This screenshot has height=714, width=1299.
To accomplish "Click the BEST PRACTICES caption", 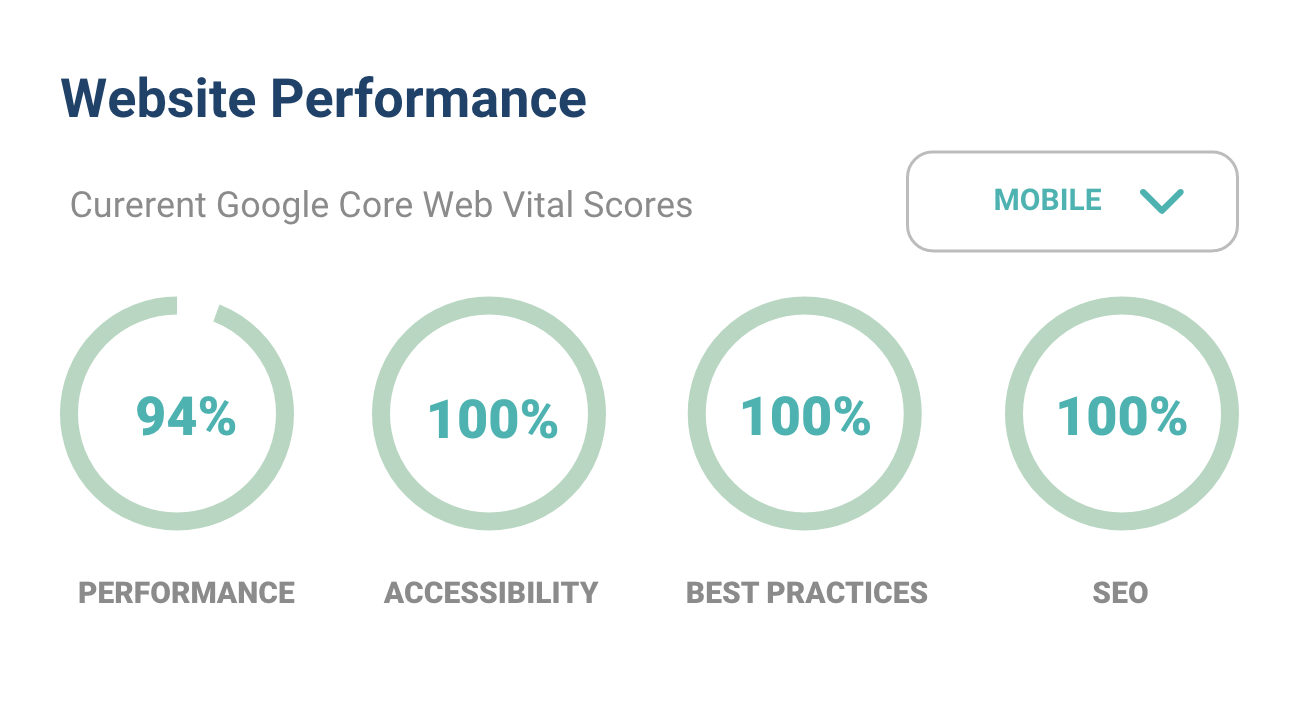I will coord(806,592).
